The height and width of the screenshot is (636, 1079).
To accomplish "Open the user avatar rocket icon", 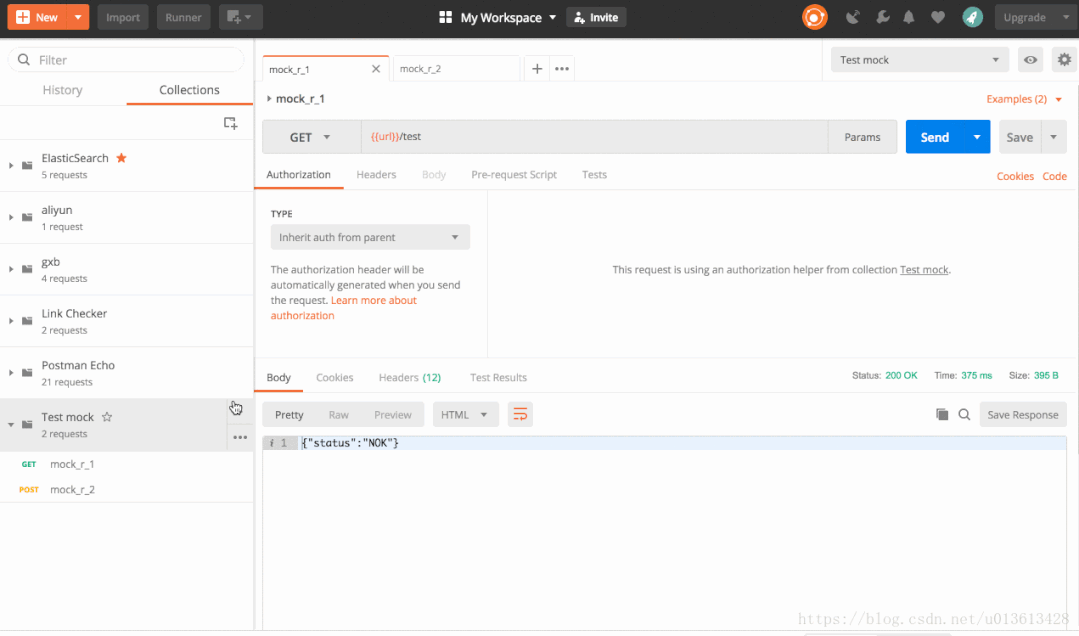I will click(x=972, y=17).
